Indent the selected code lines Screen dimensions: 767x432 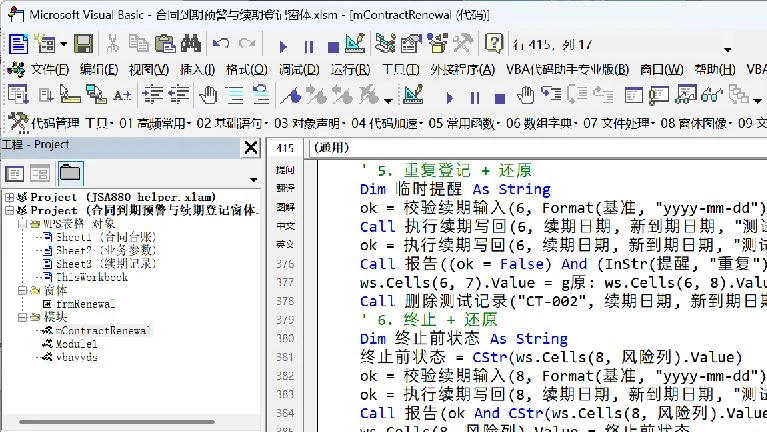153,94
